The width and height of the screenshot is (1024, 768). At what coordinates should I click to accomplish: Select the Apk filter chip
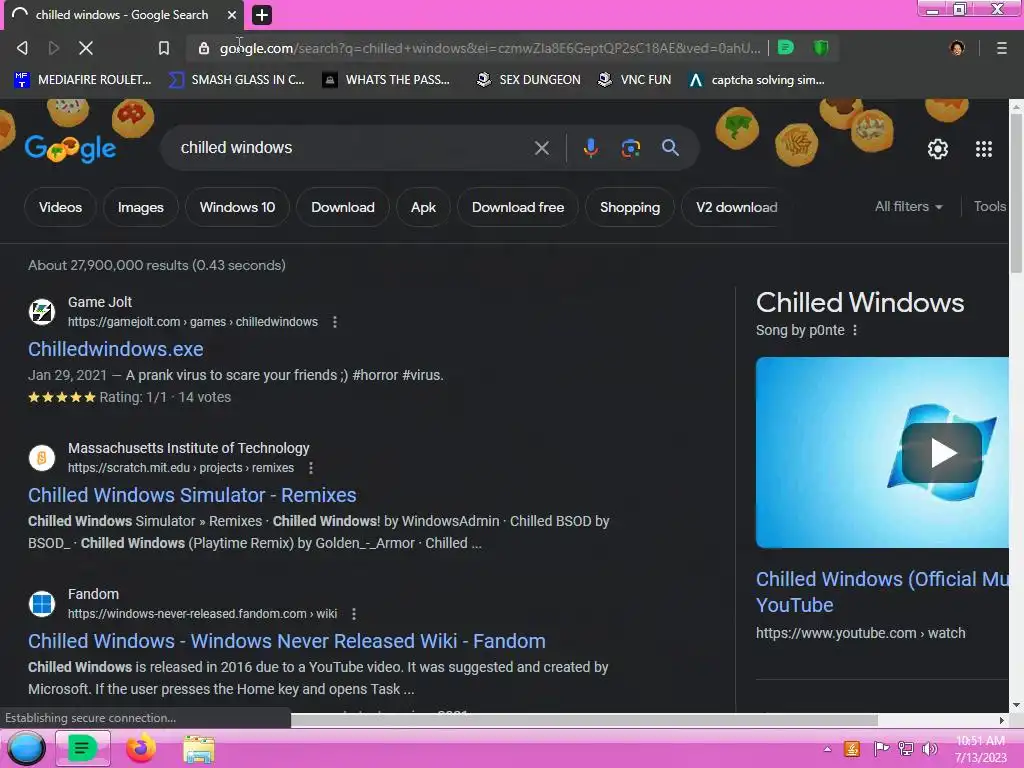click(423, 207)
